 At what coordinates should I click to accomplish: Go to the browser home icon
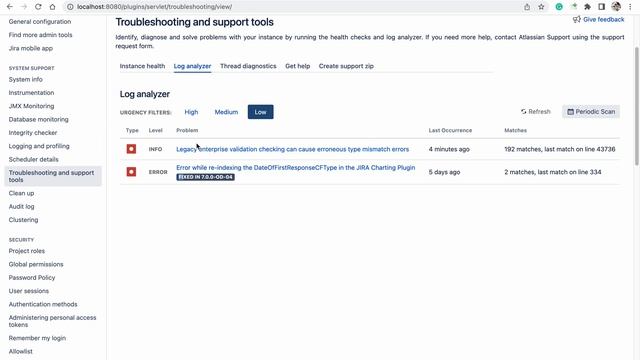pyautogui.click(x=52, y=7)
